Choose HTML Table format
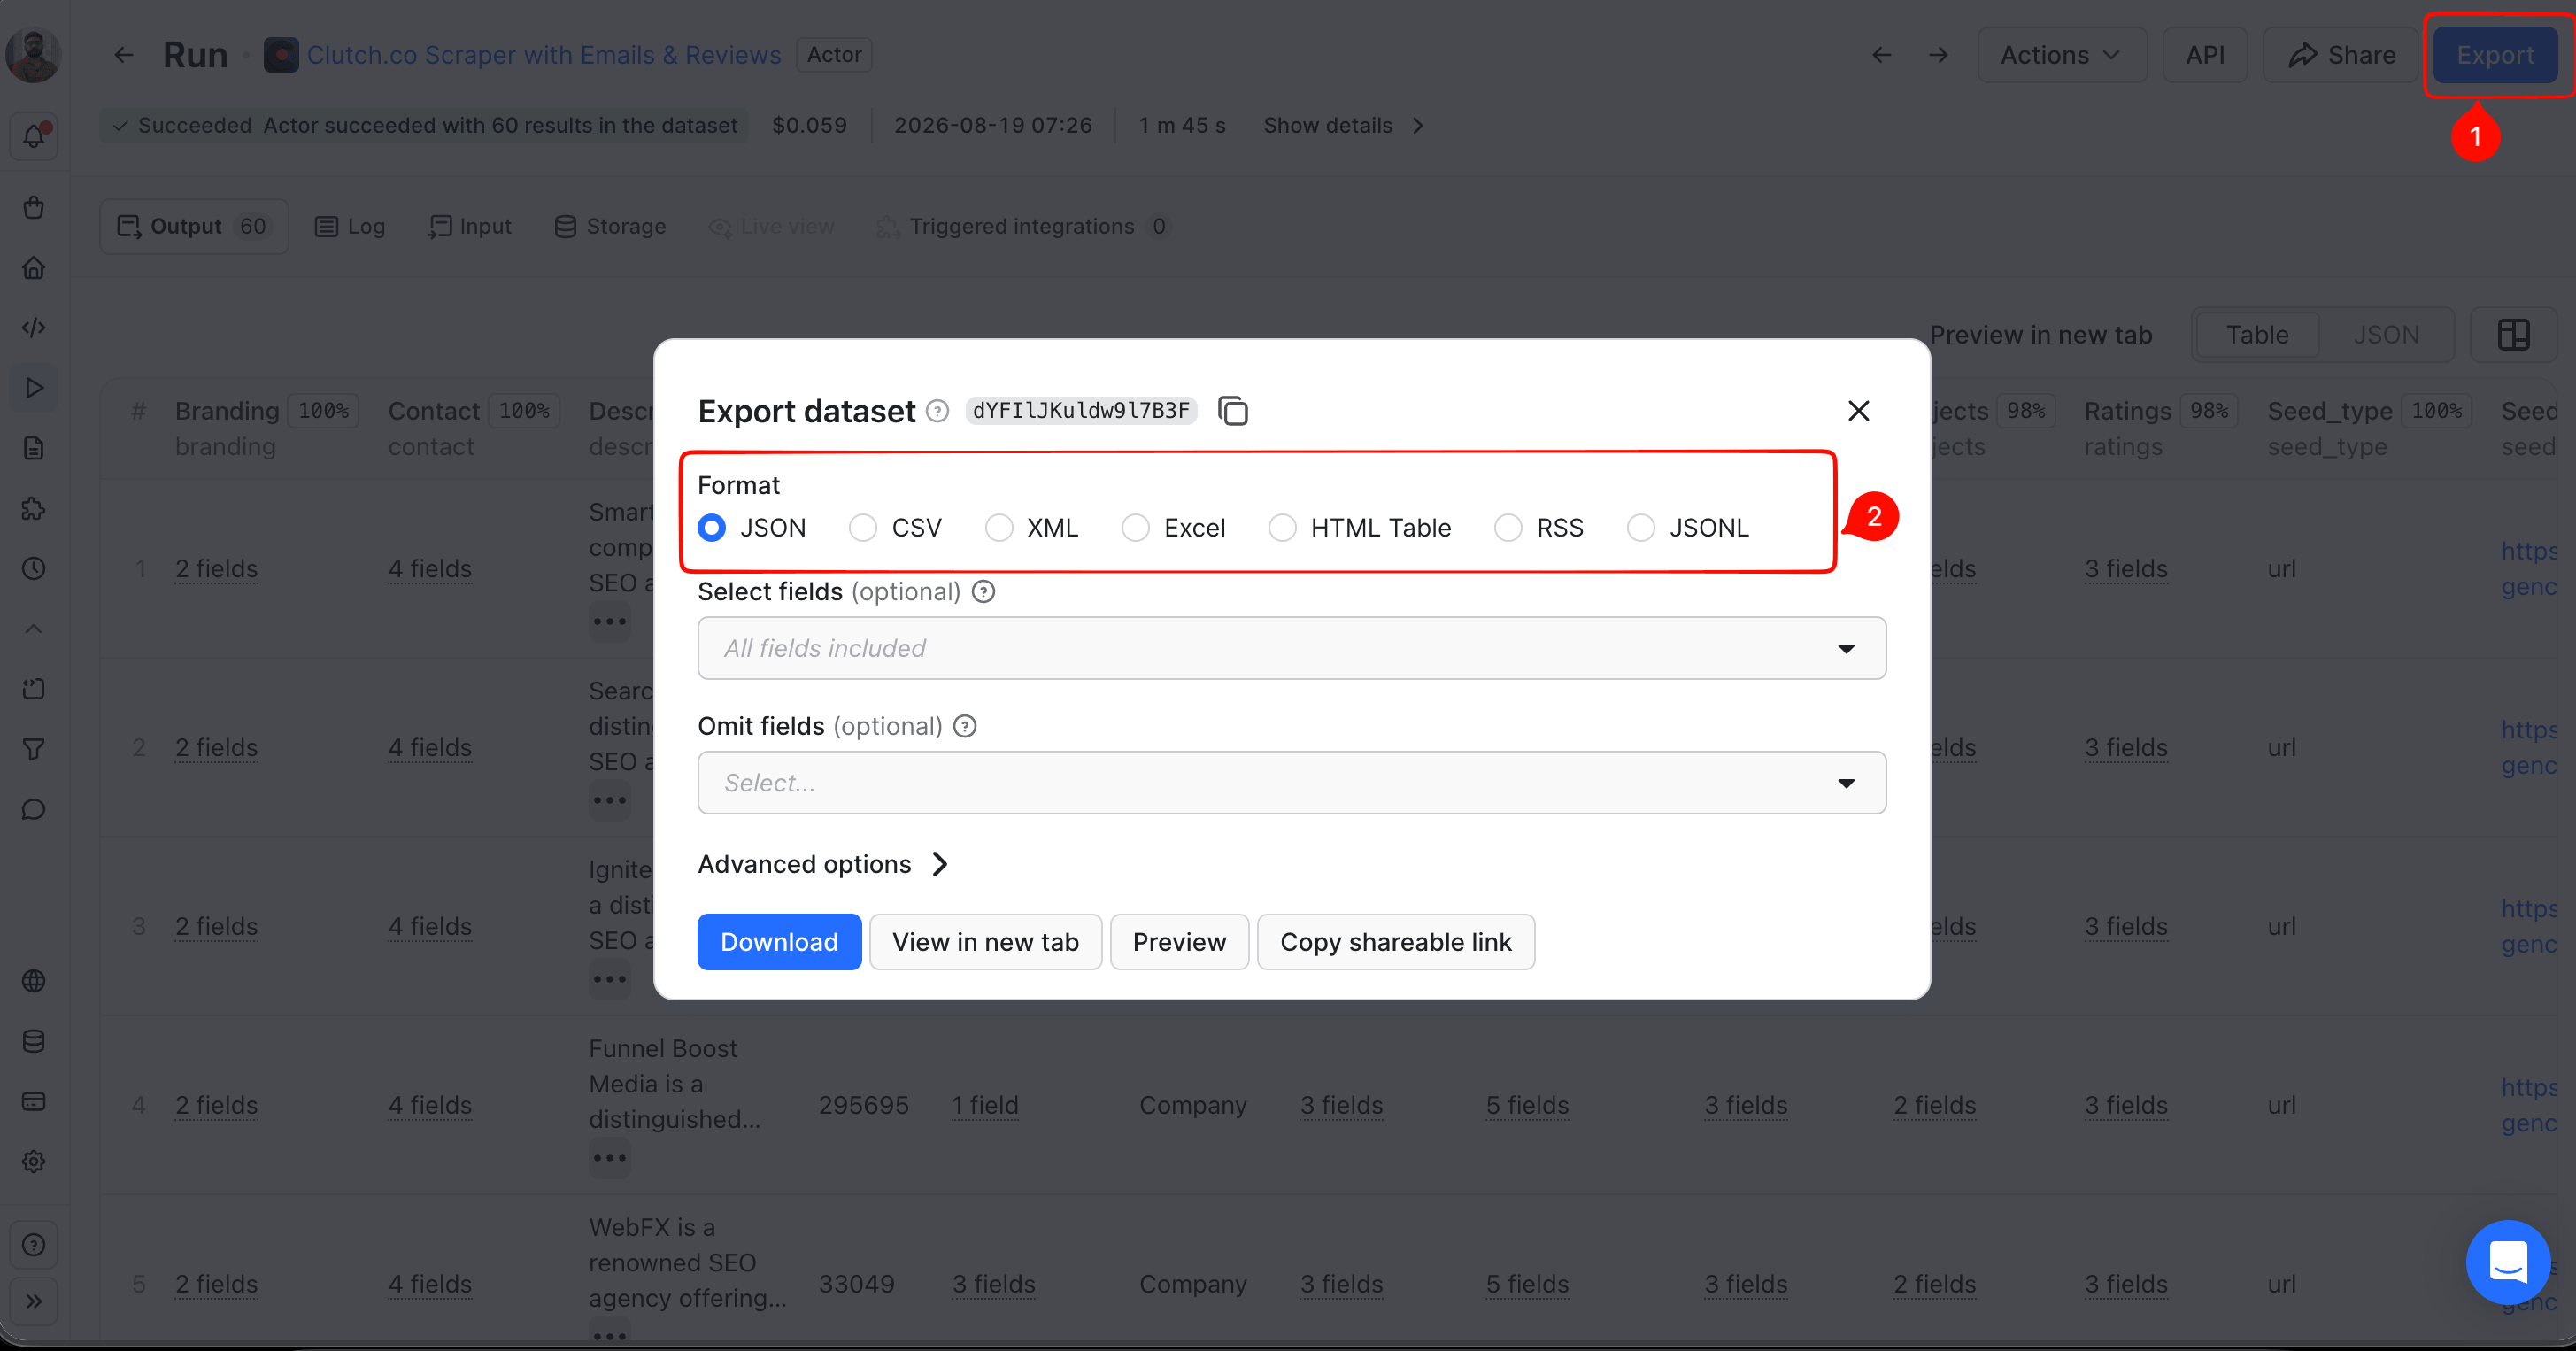The image size is (2576, 1351). tap(1282, 527)
